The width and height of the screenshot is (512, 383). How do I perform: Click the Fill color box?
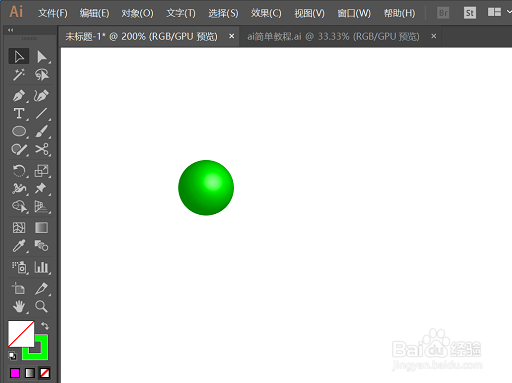[21, 334]
